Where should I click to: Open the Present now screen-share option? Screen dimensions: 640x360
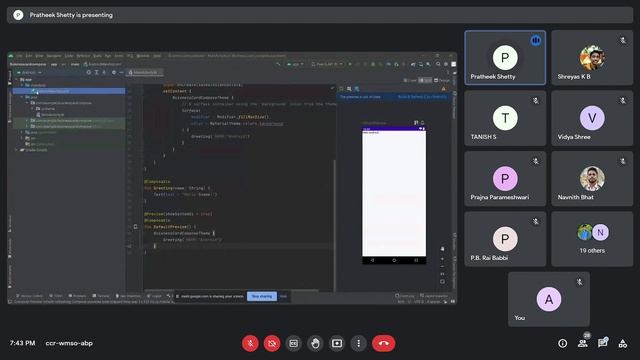337,343
